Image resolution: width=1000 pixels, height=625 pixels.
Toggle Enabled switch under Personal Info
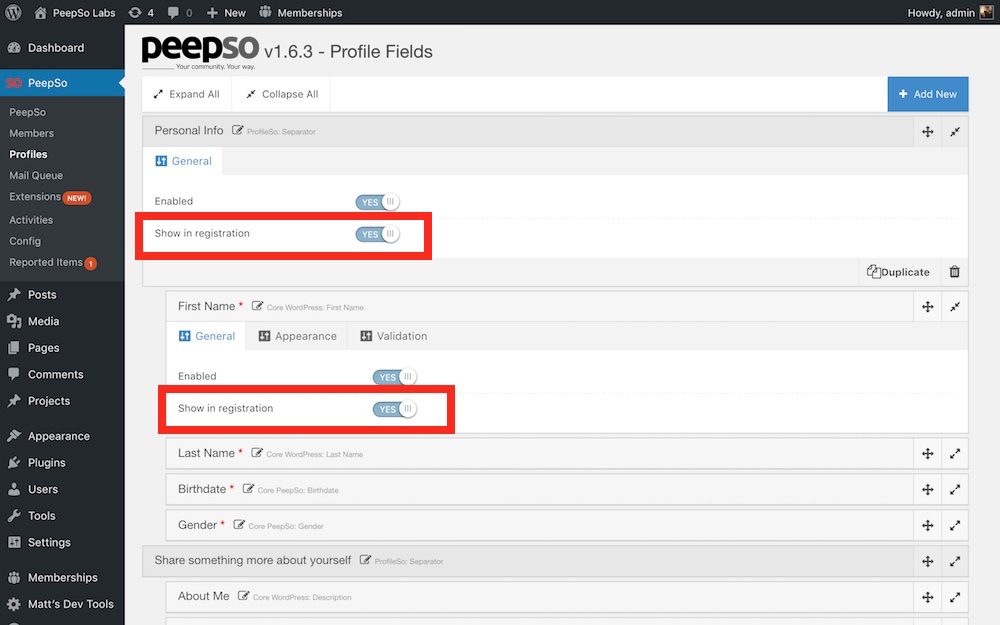pos(378,202)
